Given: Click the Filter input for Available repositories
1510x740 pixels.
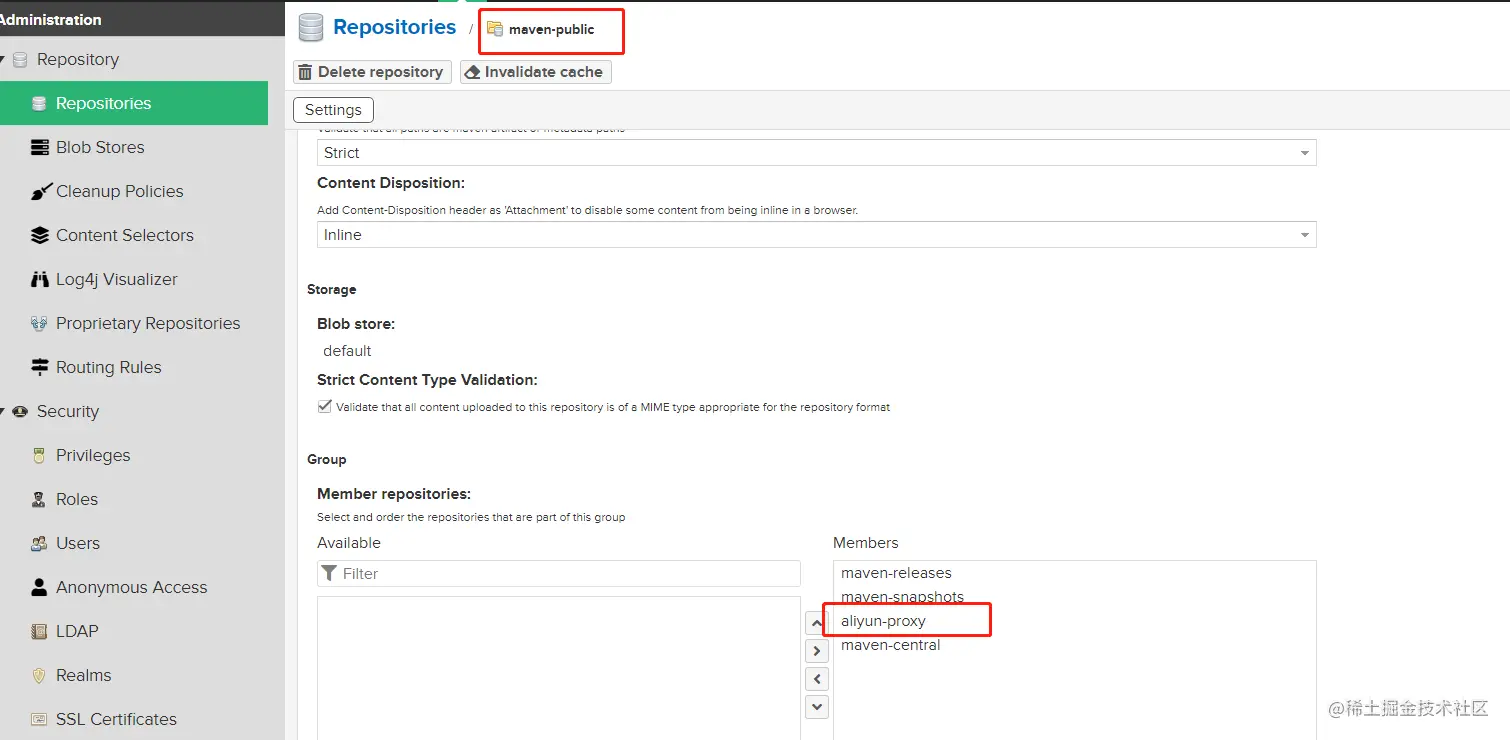Looking at the screenshot, I should (x=559, y=573).
